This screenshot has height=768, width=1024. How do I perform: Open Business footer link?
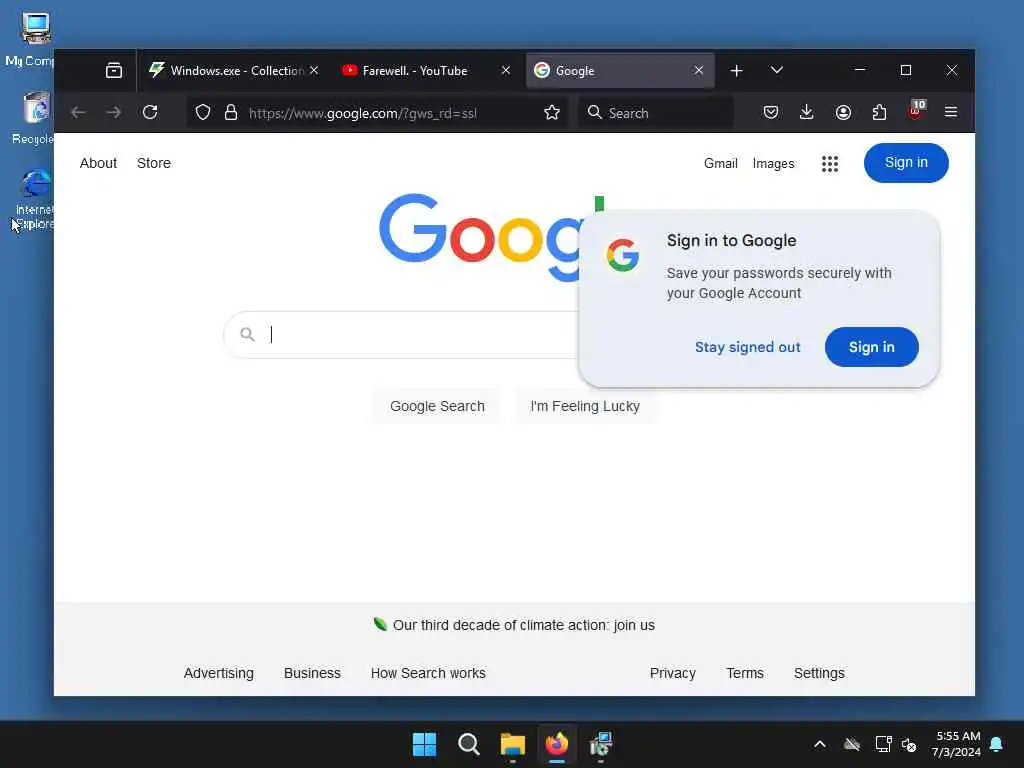[x=312, y=673]
